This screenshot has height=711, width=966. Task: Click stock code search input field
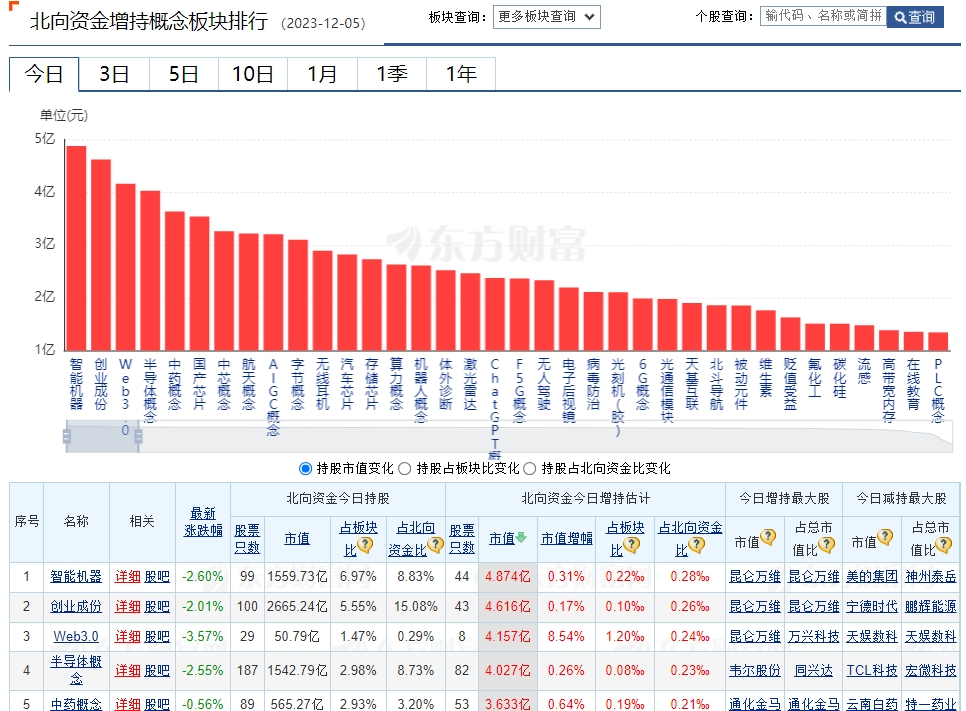pos(822,16)
